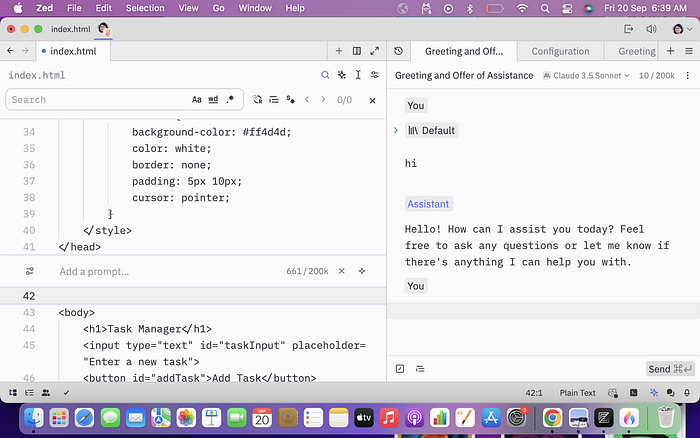
Task: Click Copilot icon in status bar
Action: pos(612,392)
